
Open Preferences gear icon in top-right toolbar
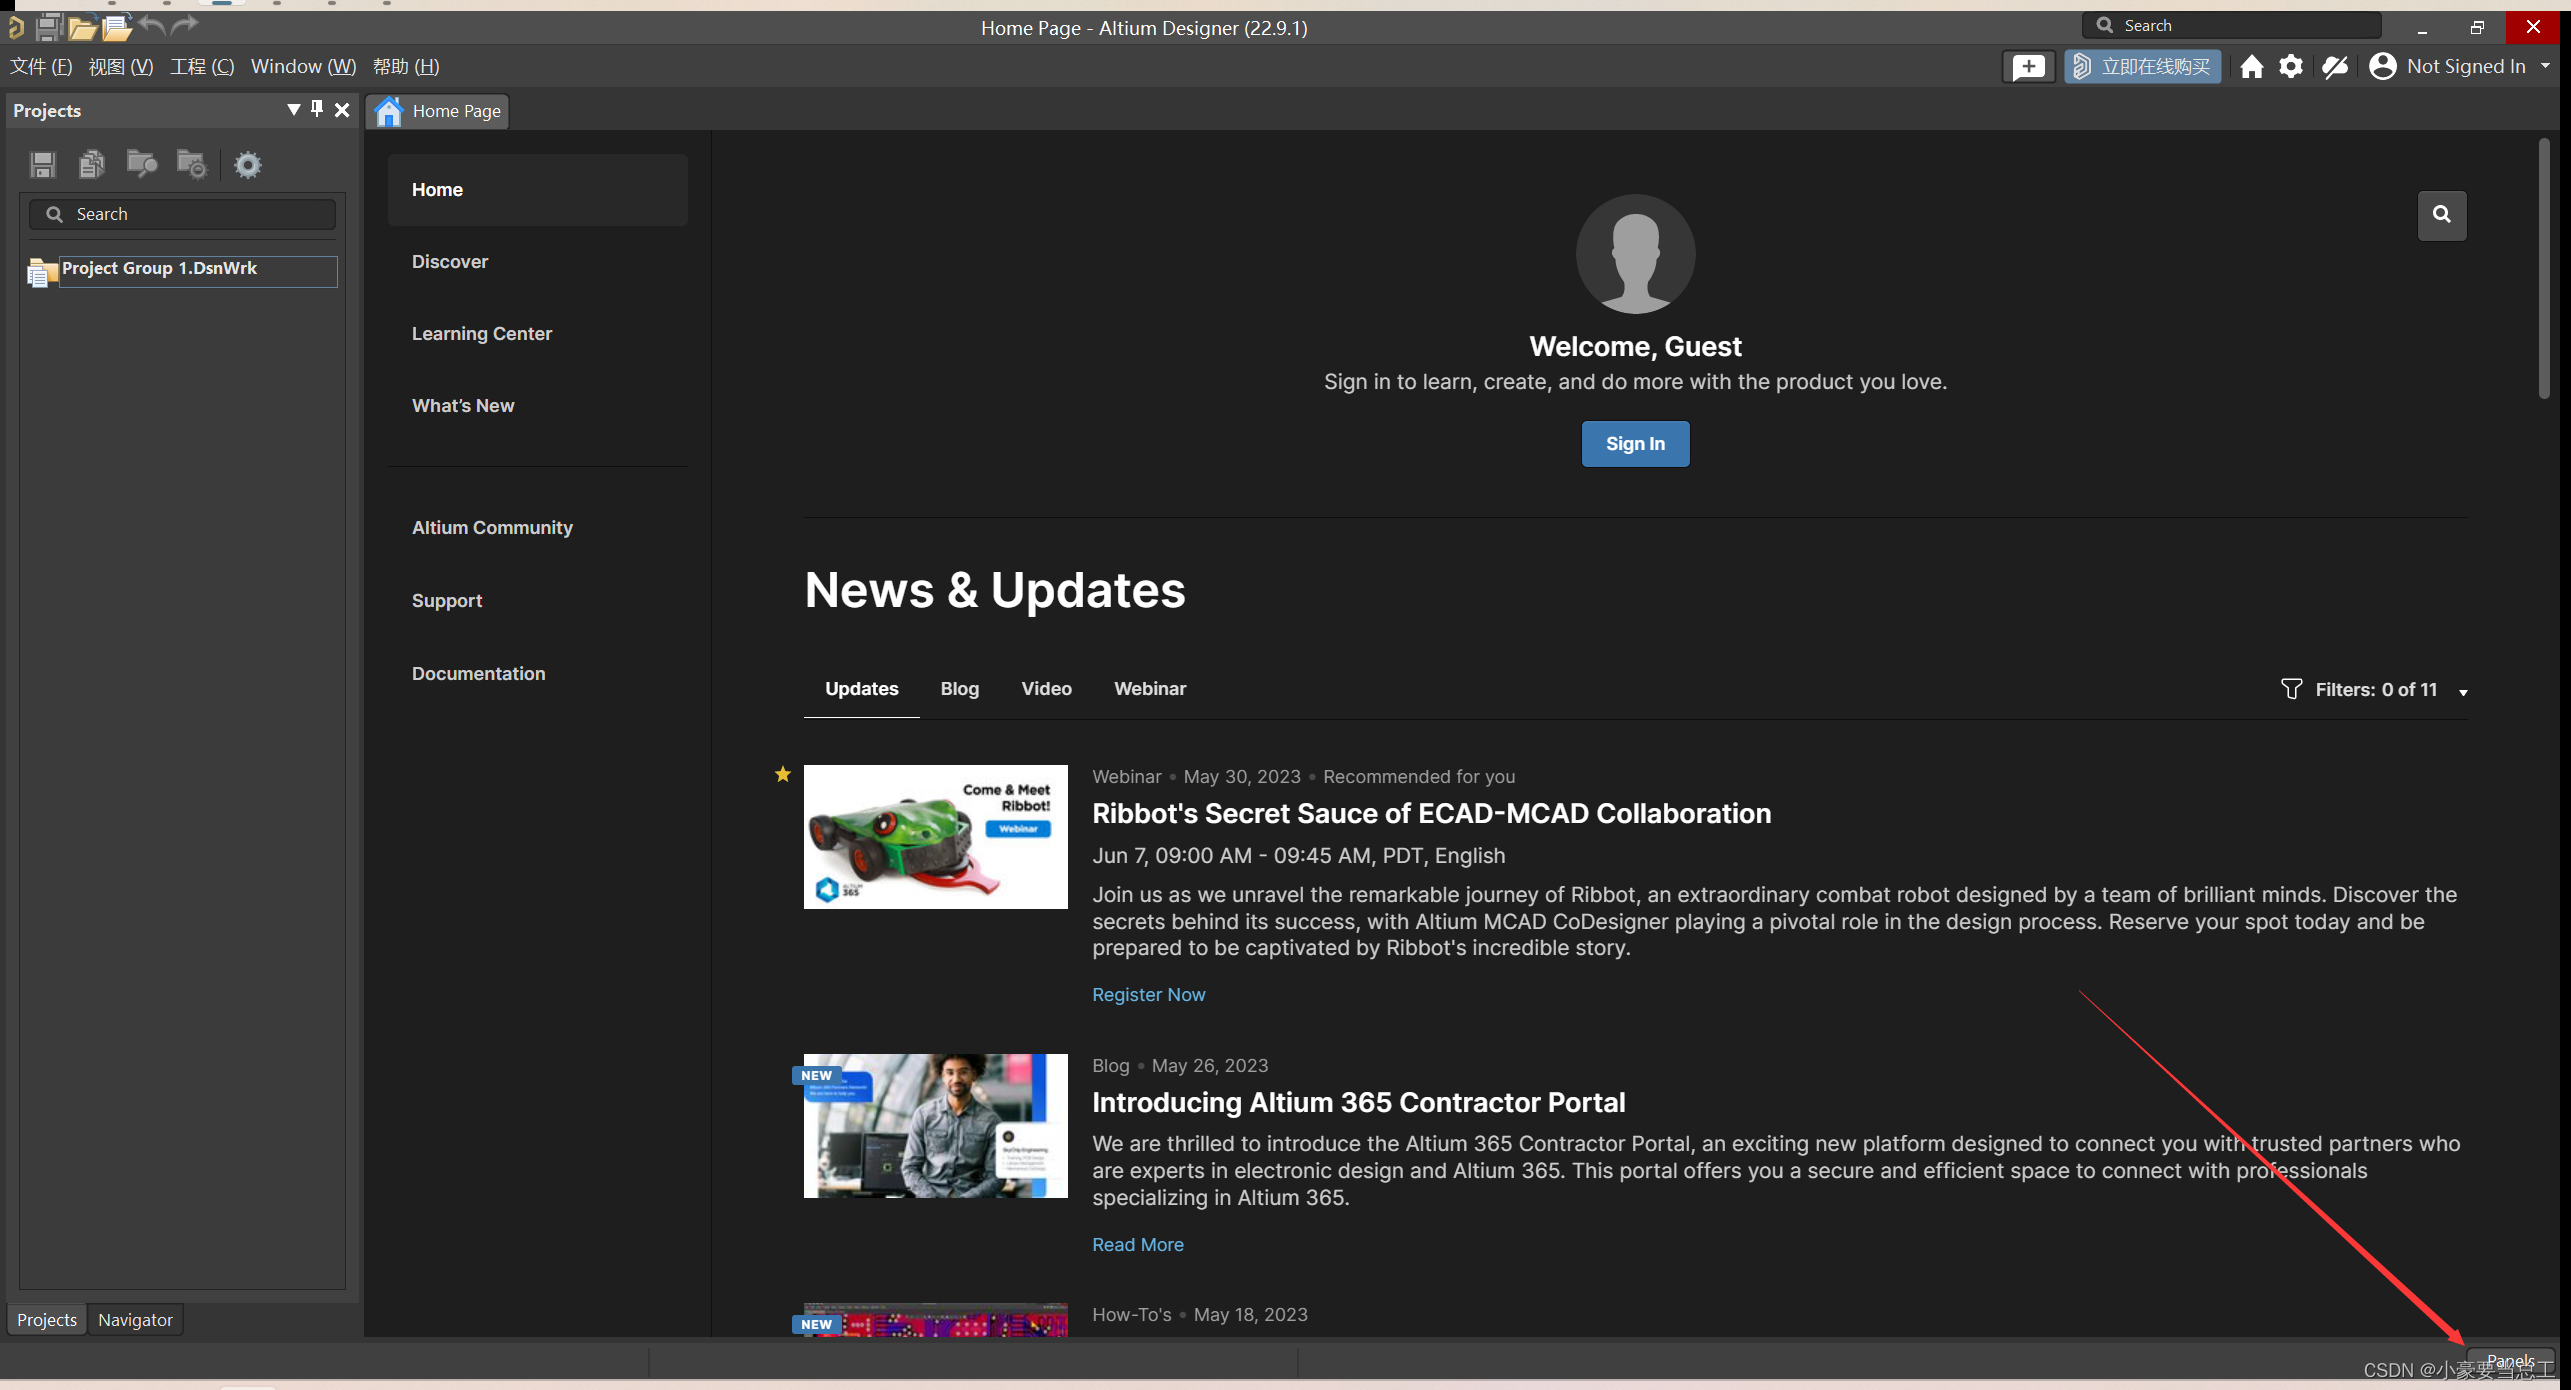[2290, 67]
